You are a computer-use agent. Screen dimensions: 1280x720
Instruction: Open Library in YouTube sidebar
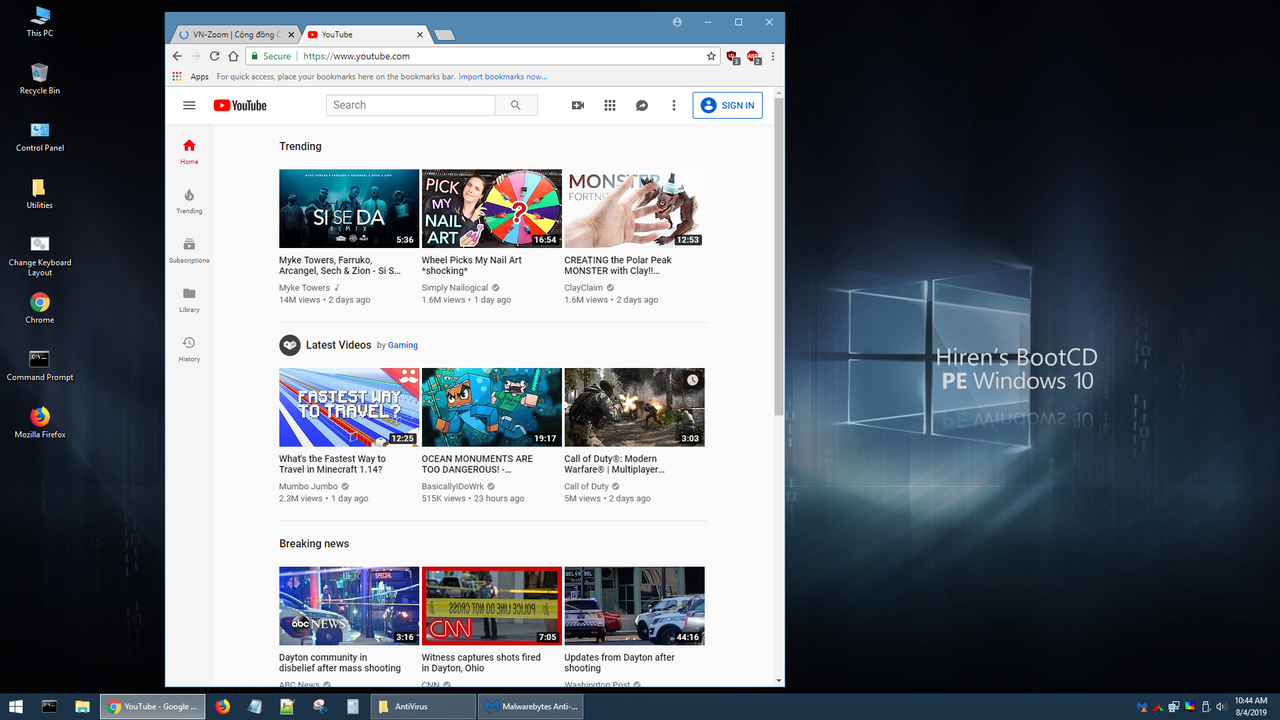tap(189, 299)
